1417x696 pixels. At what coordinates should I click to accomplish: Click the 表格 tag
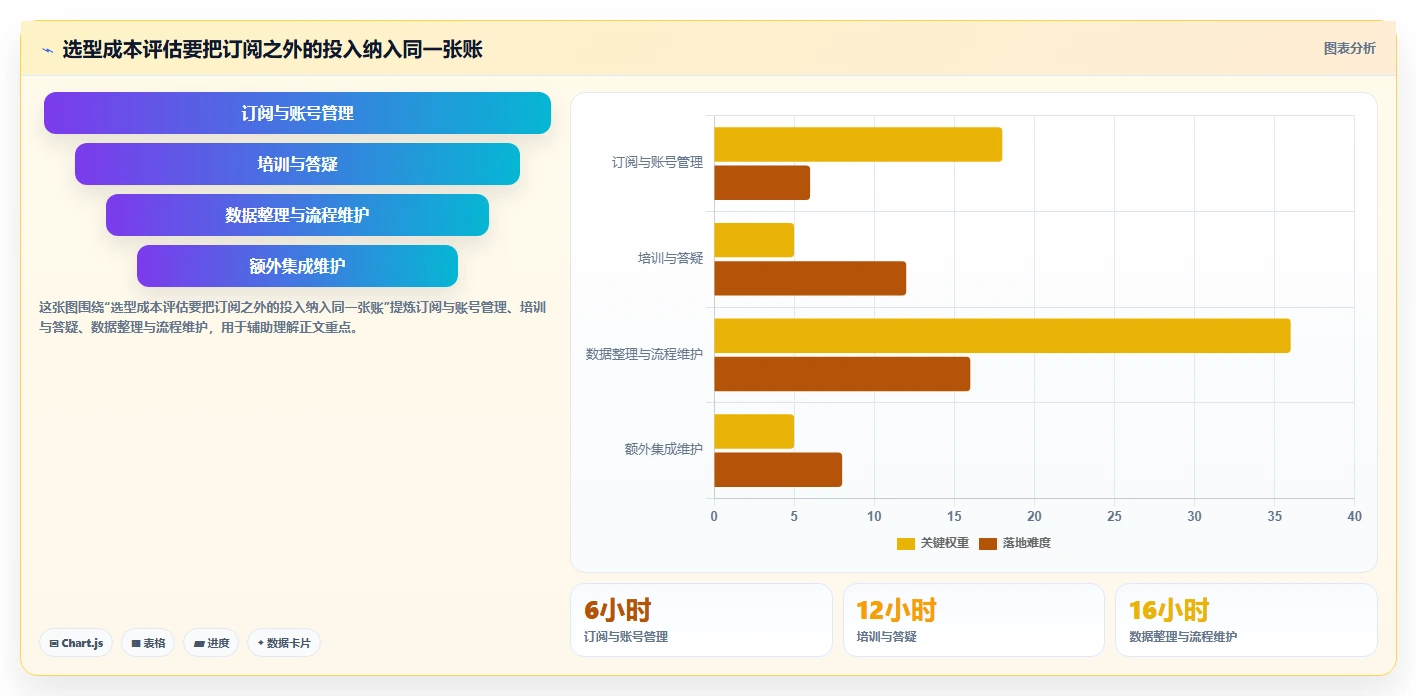(x=148, y=643)
